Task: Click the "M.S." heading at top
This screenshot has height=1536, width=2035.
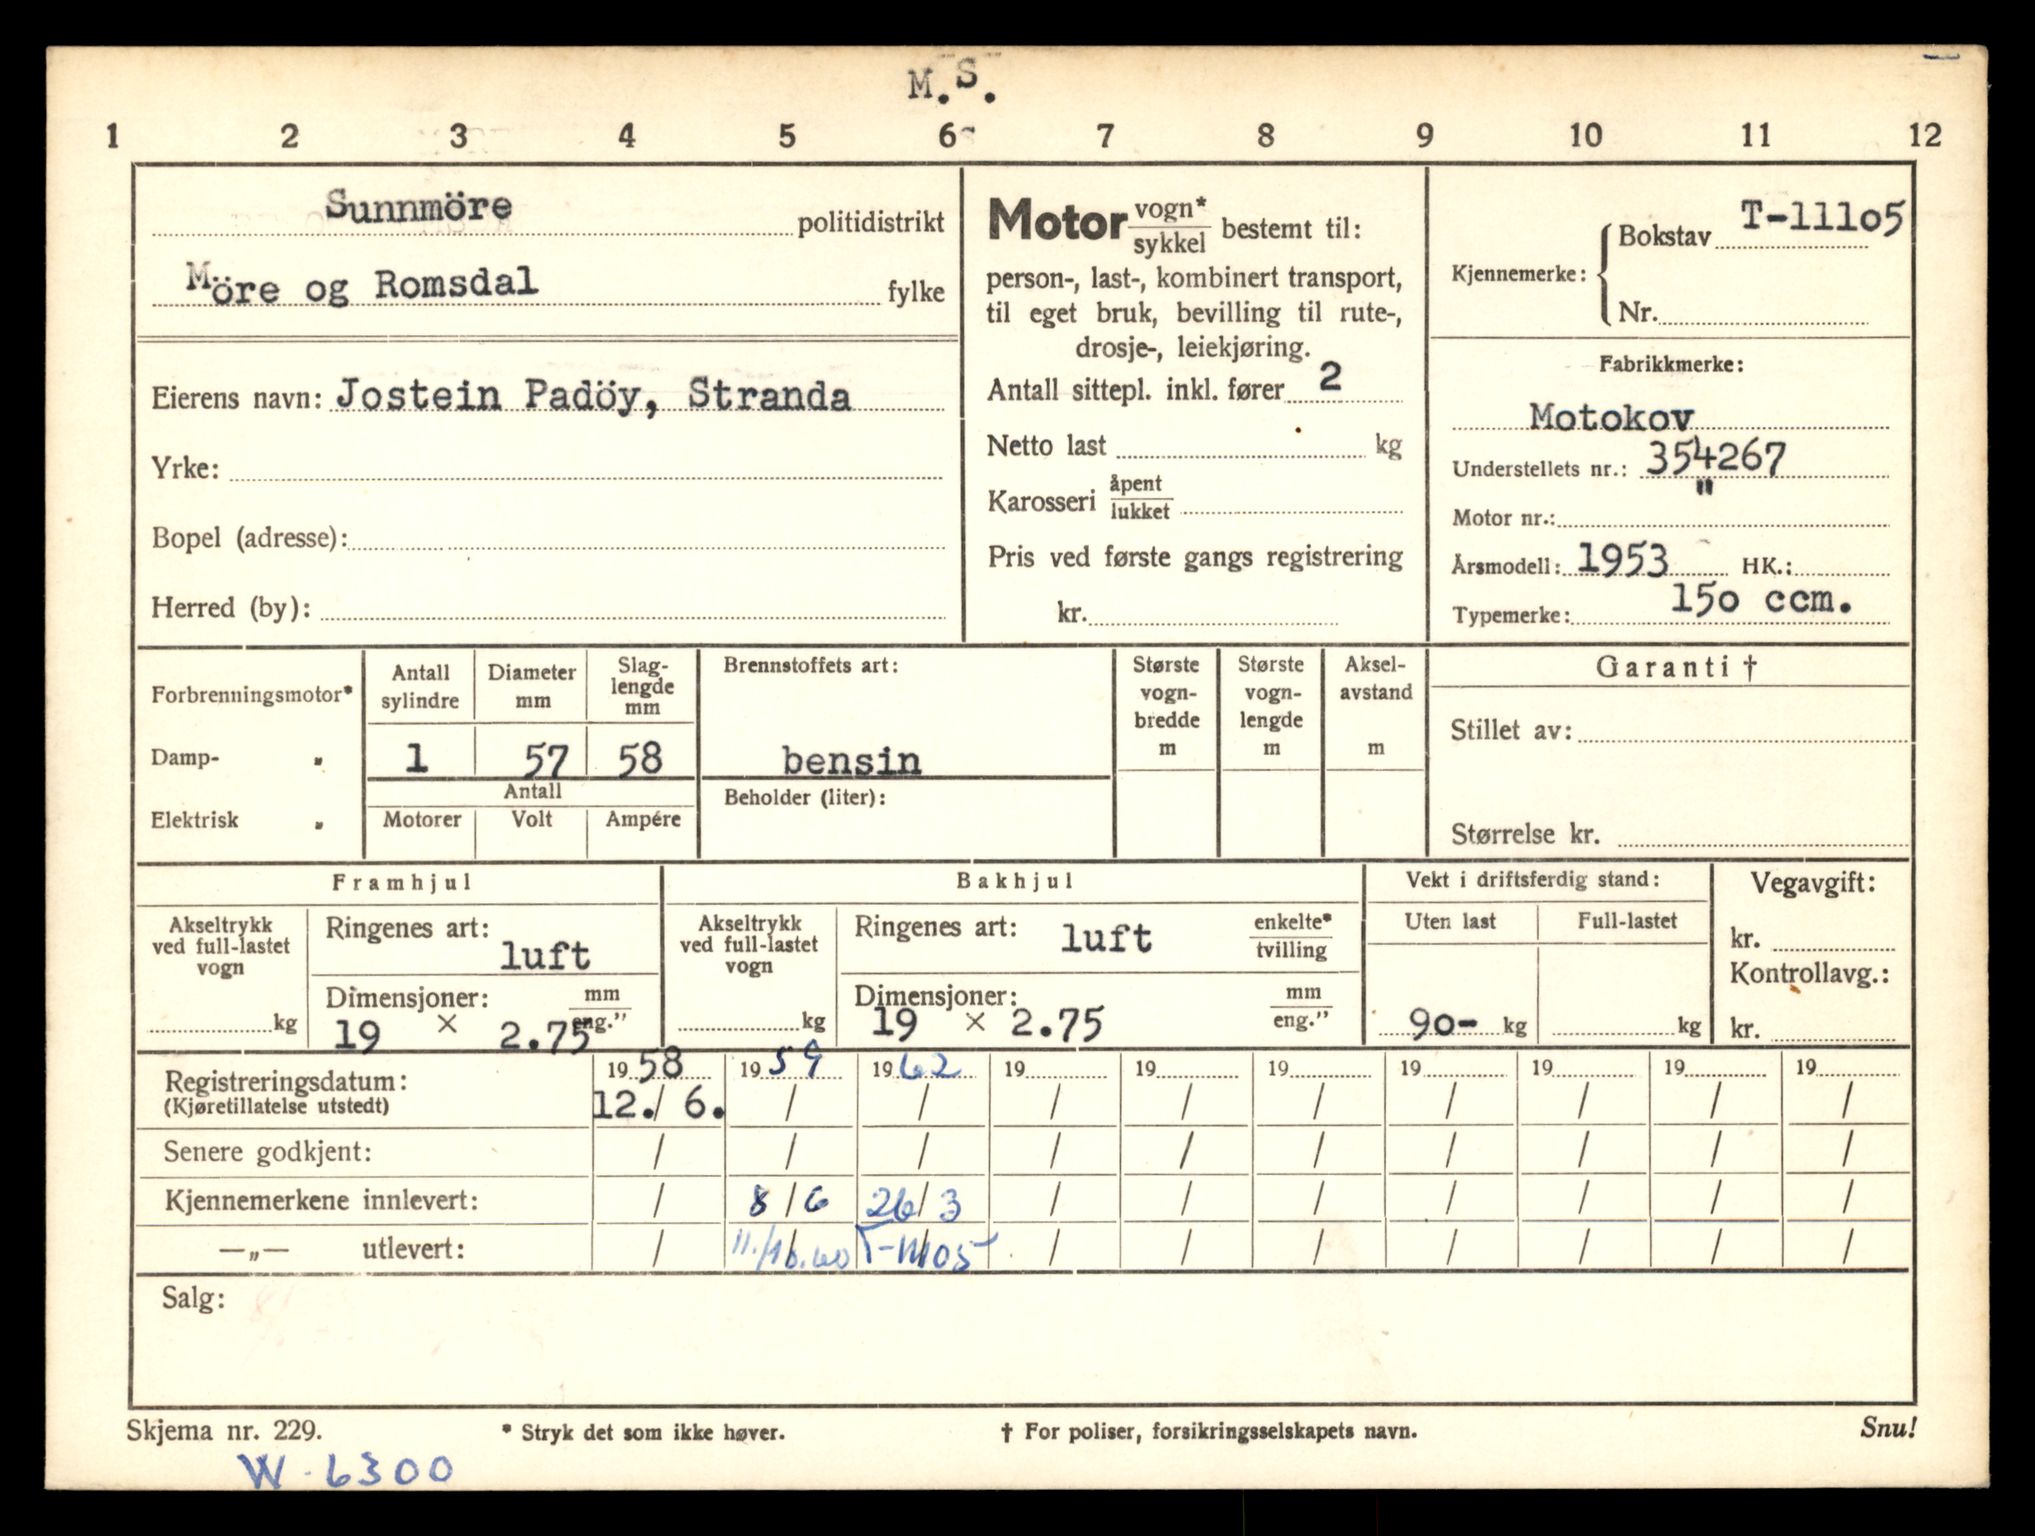Action: tap(952, 83)
